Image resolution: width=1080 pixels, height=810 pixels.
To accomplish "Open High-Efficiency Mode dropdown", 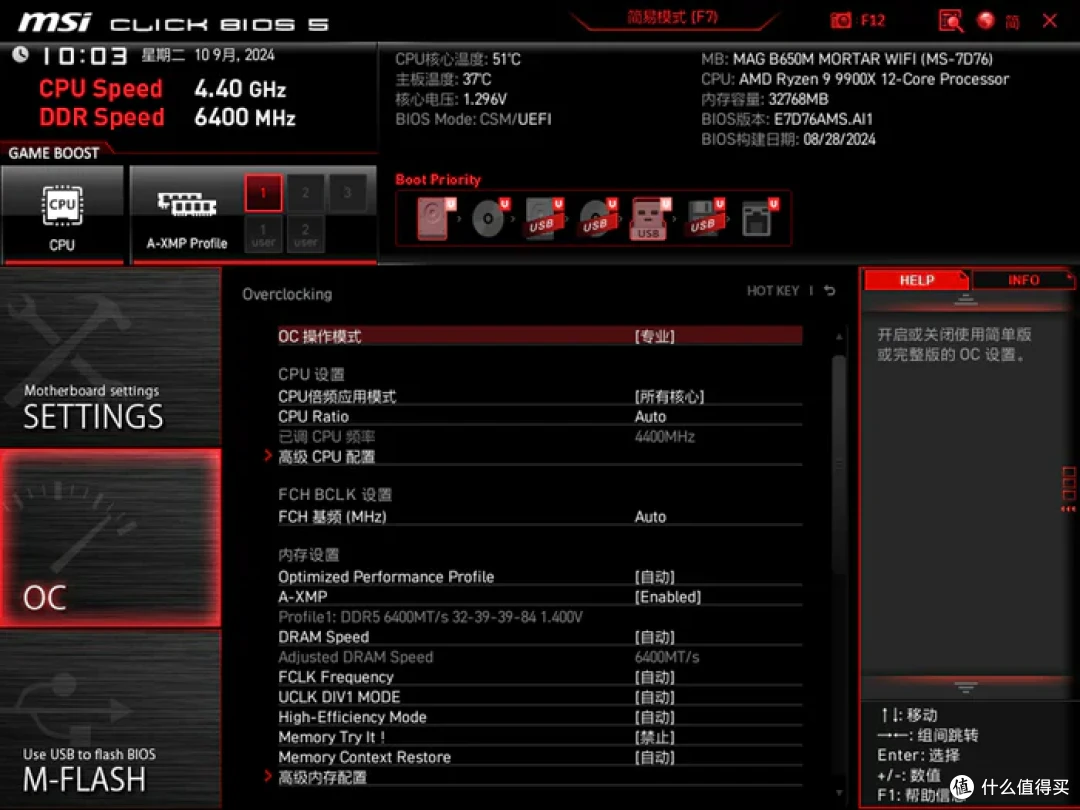I will (x=654, y=717).
